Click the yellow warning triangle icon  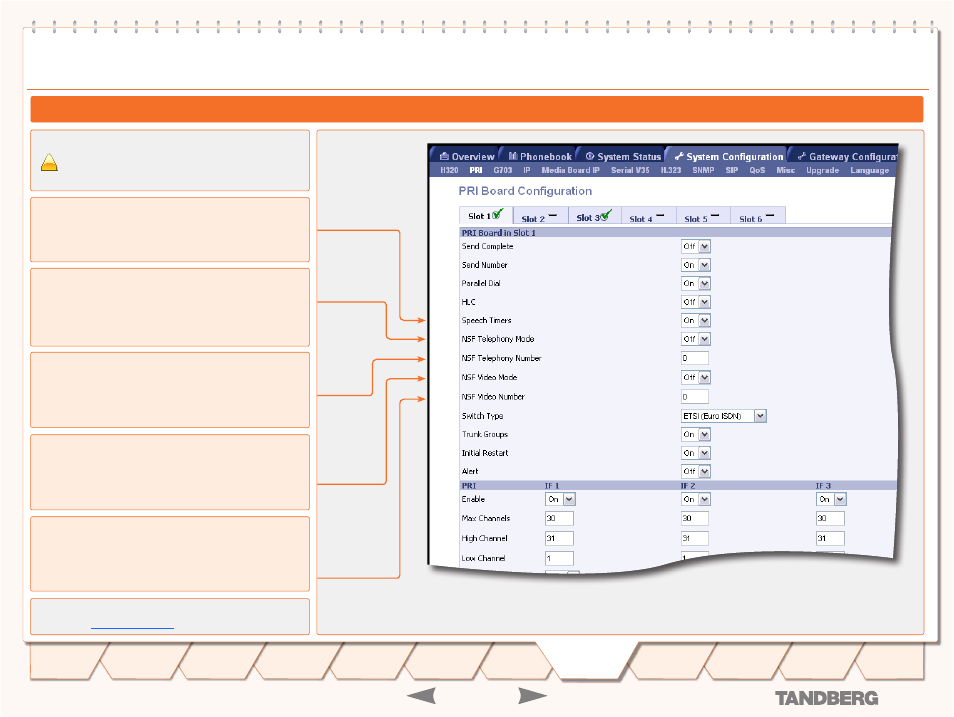pos(49,163)
